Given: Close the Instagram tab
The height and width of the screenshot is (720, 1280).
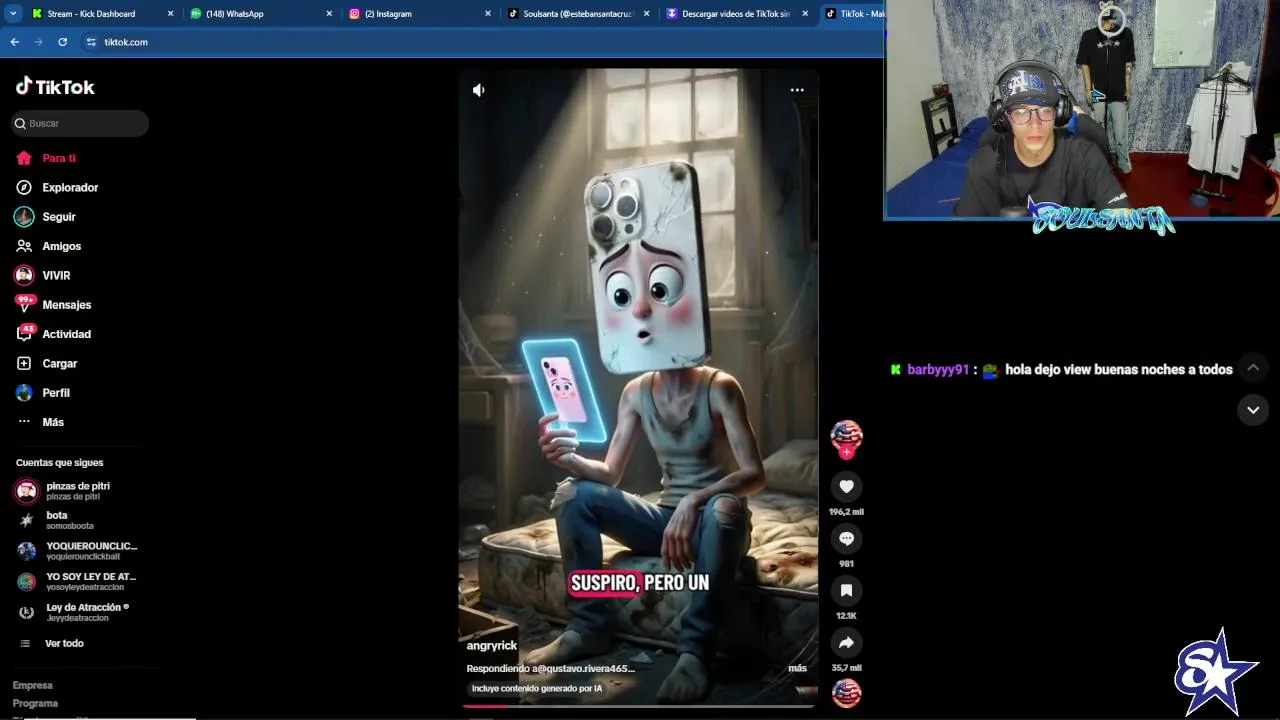Looking at the screenshot, I should click(x=488, y=14).
